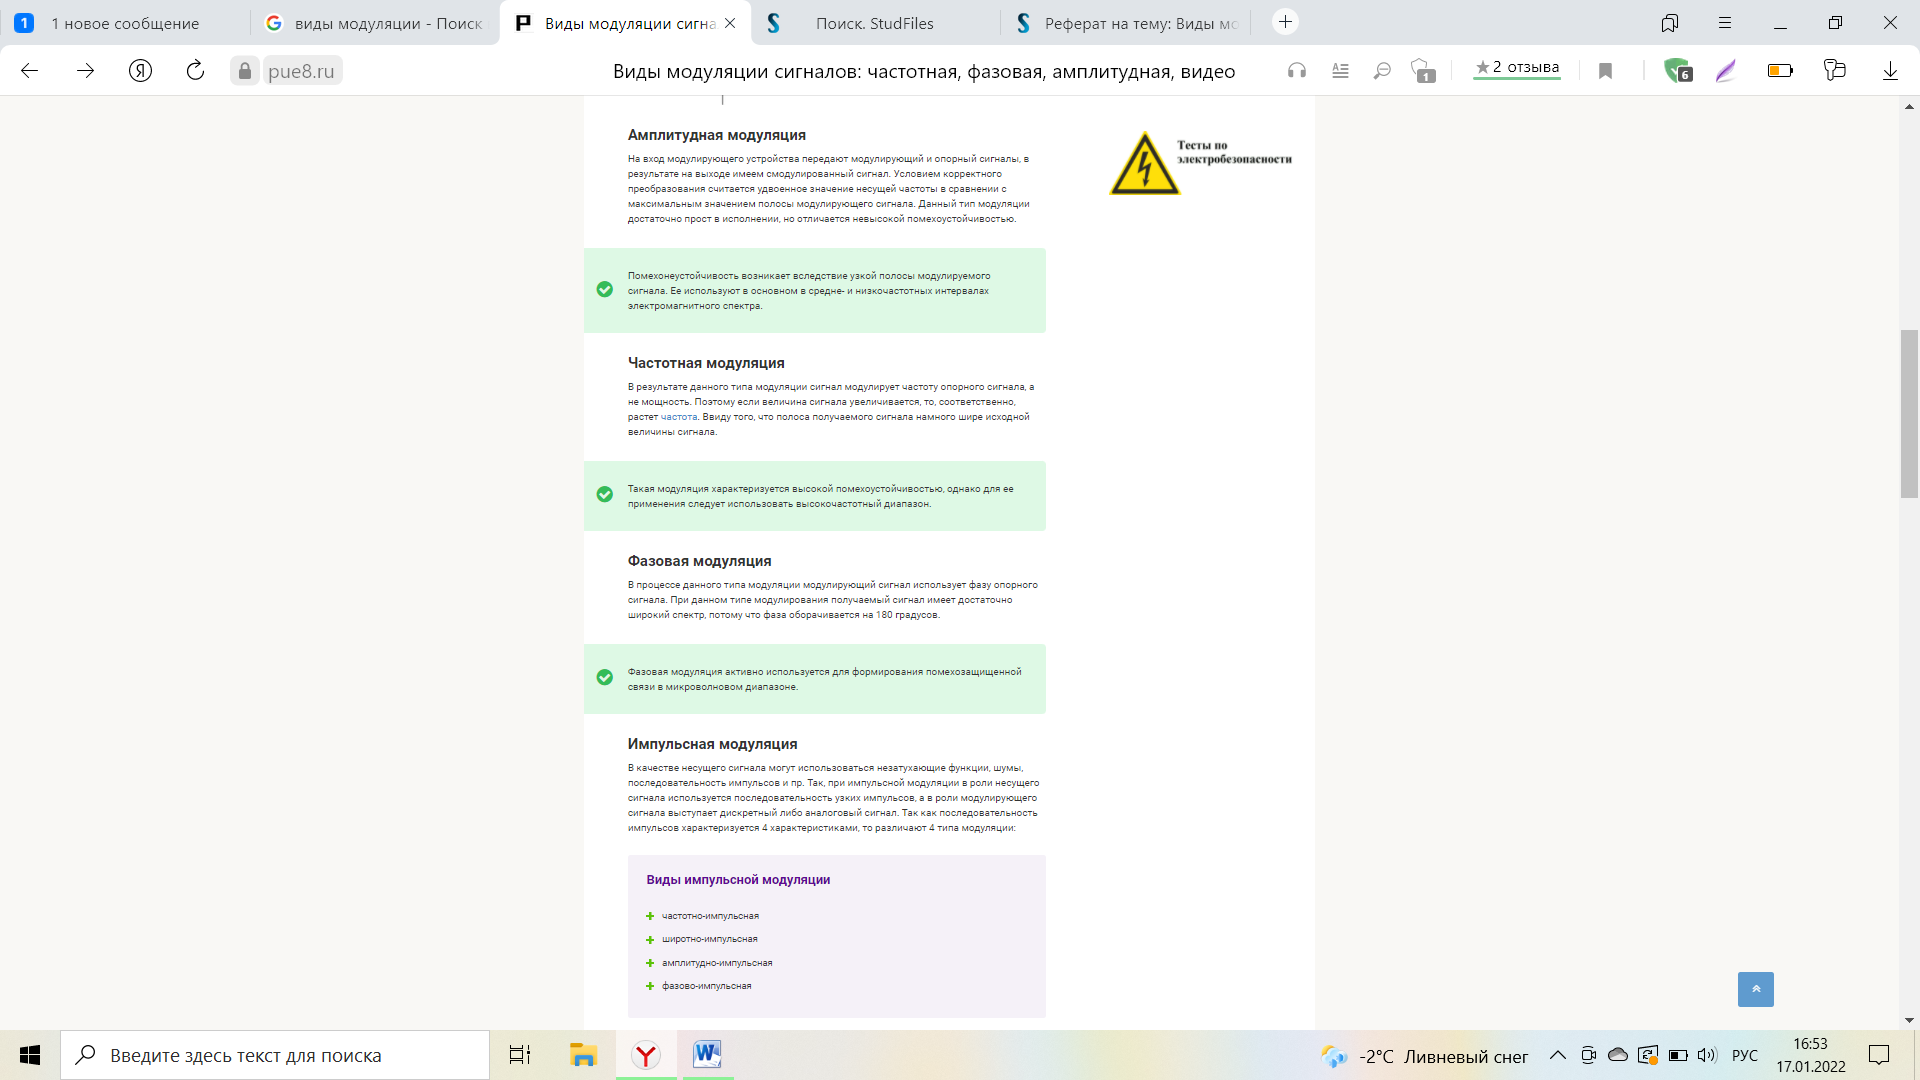
Task: Click the Windows taskbar search box
Action: tap(275, 1055)
